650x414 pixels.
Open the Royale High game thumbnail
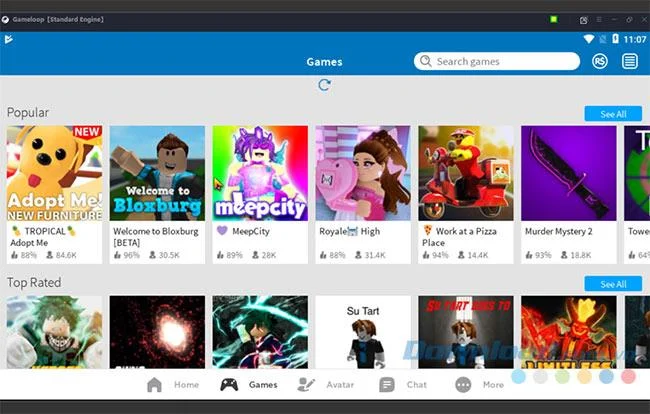point(363,173)
